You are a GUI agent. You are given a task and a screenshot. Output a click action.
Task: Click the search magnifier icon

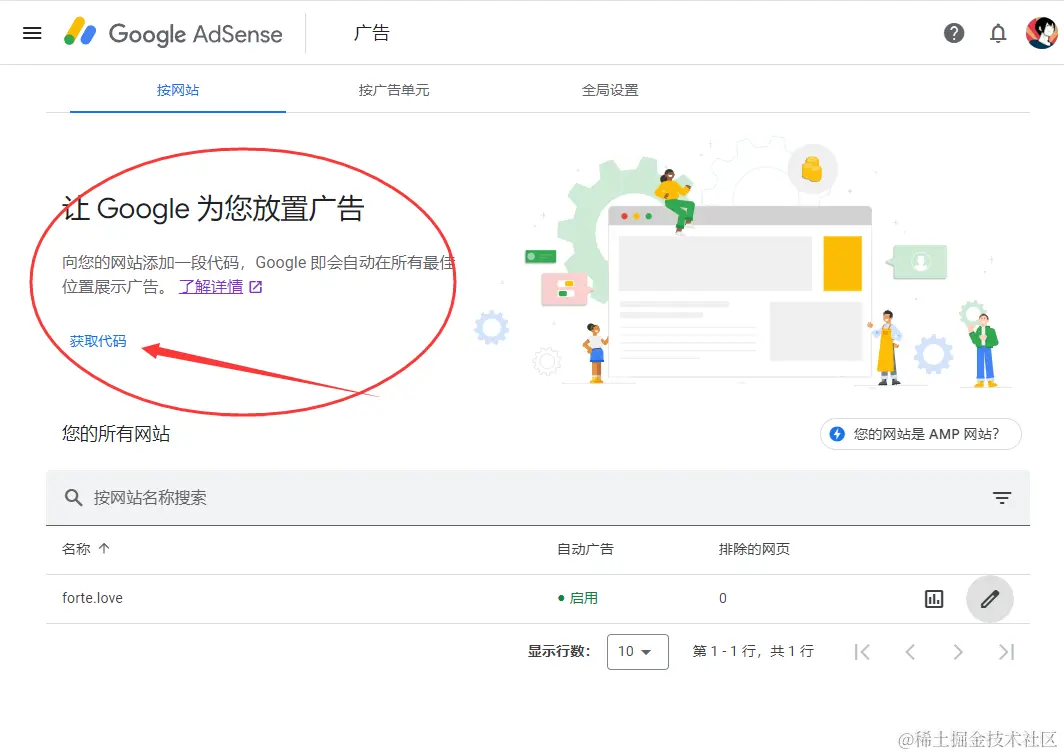tap(73, 497)
